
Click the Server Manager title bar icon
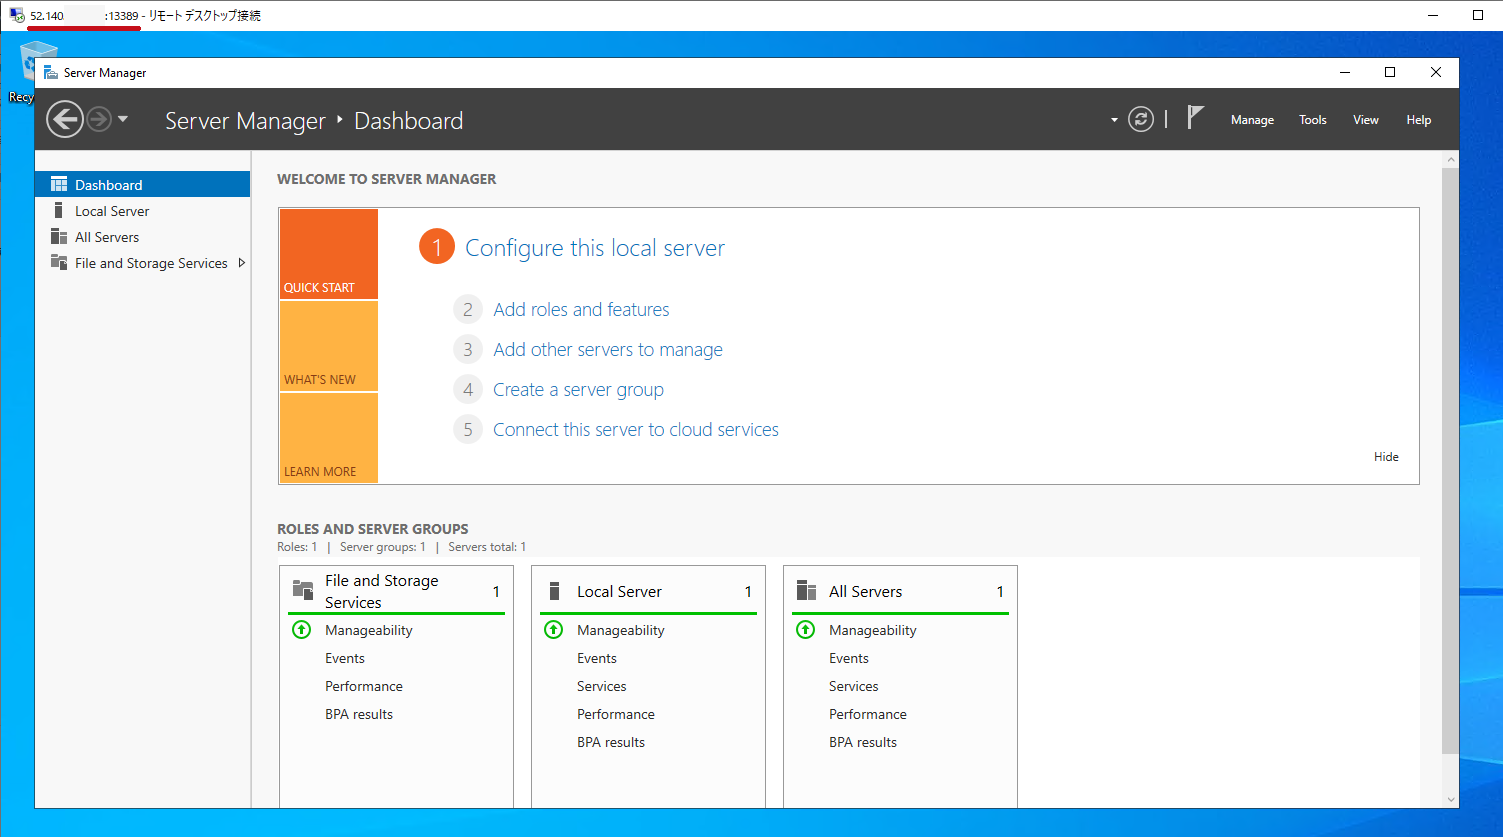tap(50, 73)
